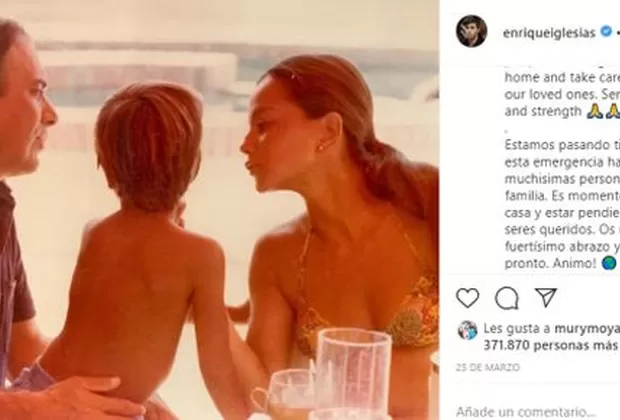Screen dimensions: 620x420
Task: Share the post with the paper plane icon
Action: click(x=545, y=297)
